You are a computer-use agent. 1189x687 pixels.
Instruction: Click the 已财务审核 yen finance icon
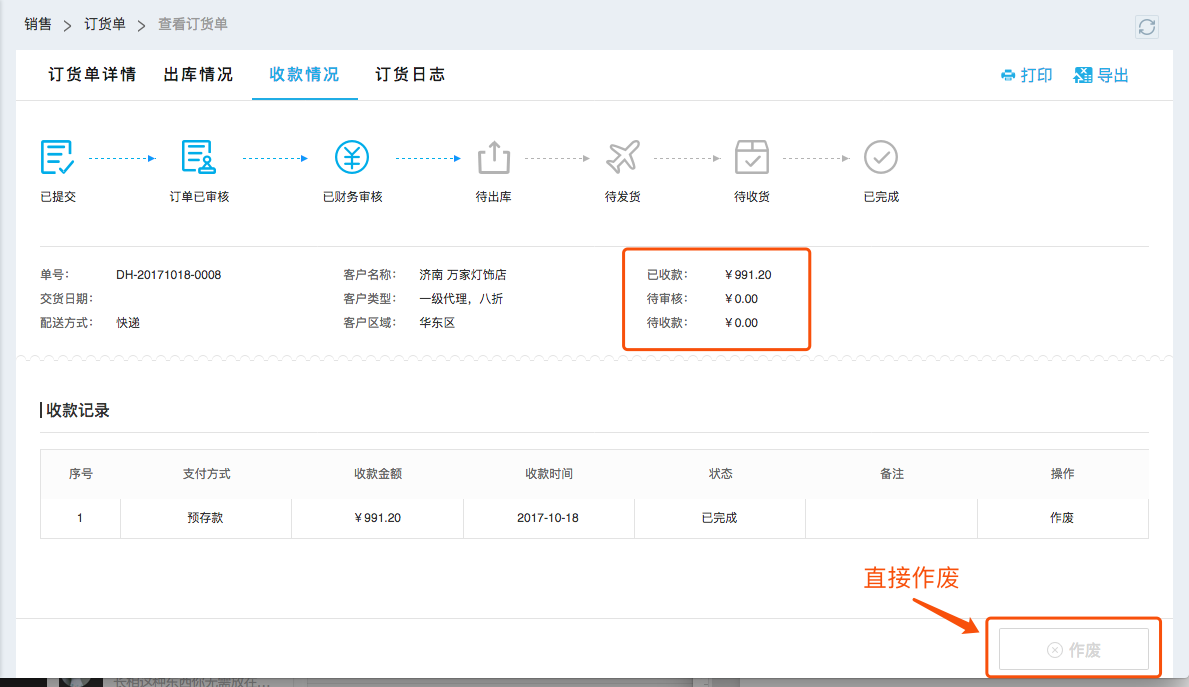click(x=352, y=157)
